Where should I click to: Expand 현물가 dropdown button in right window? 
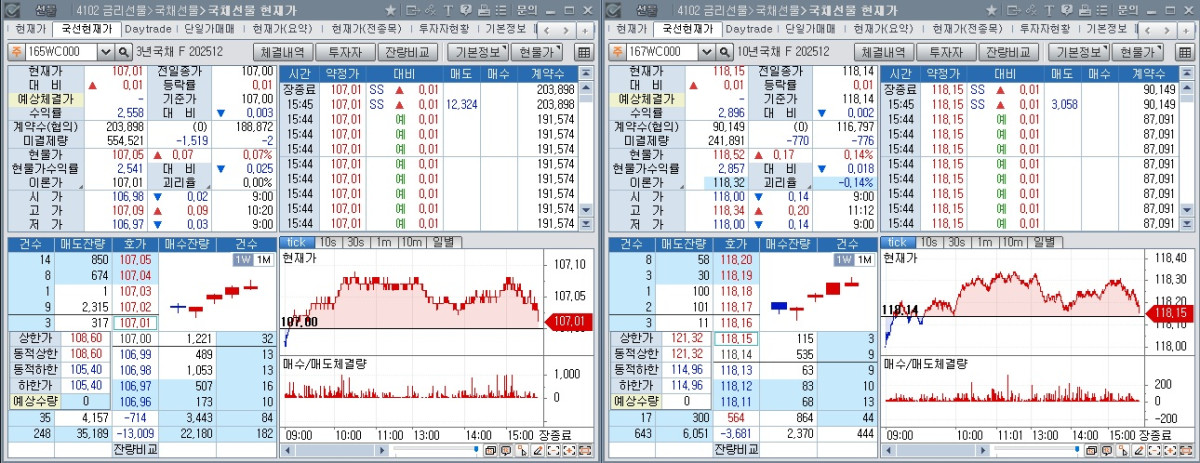(x=1137, y=52)
